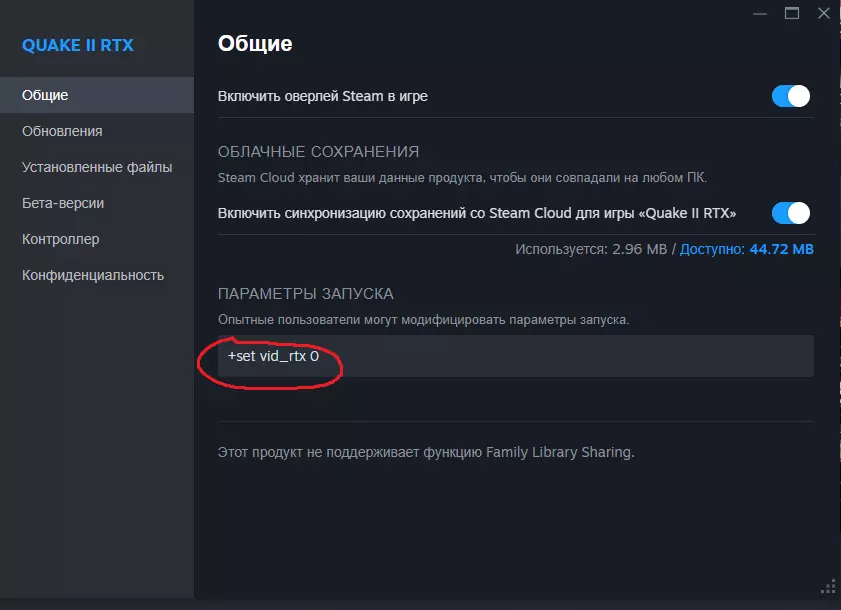Click the Family Library Sharing notice

pos(426,452)
